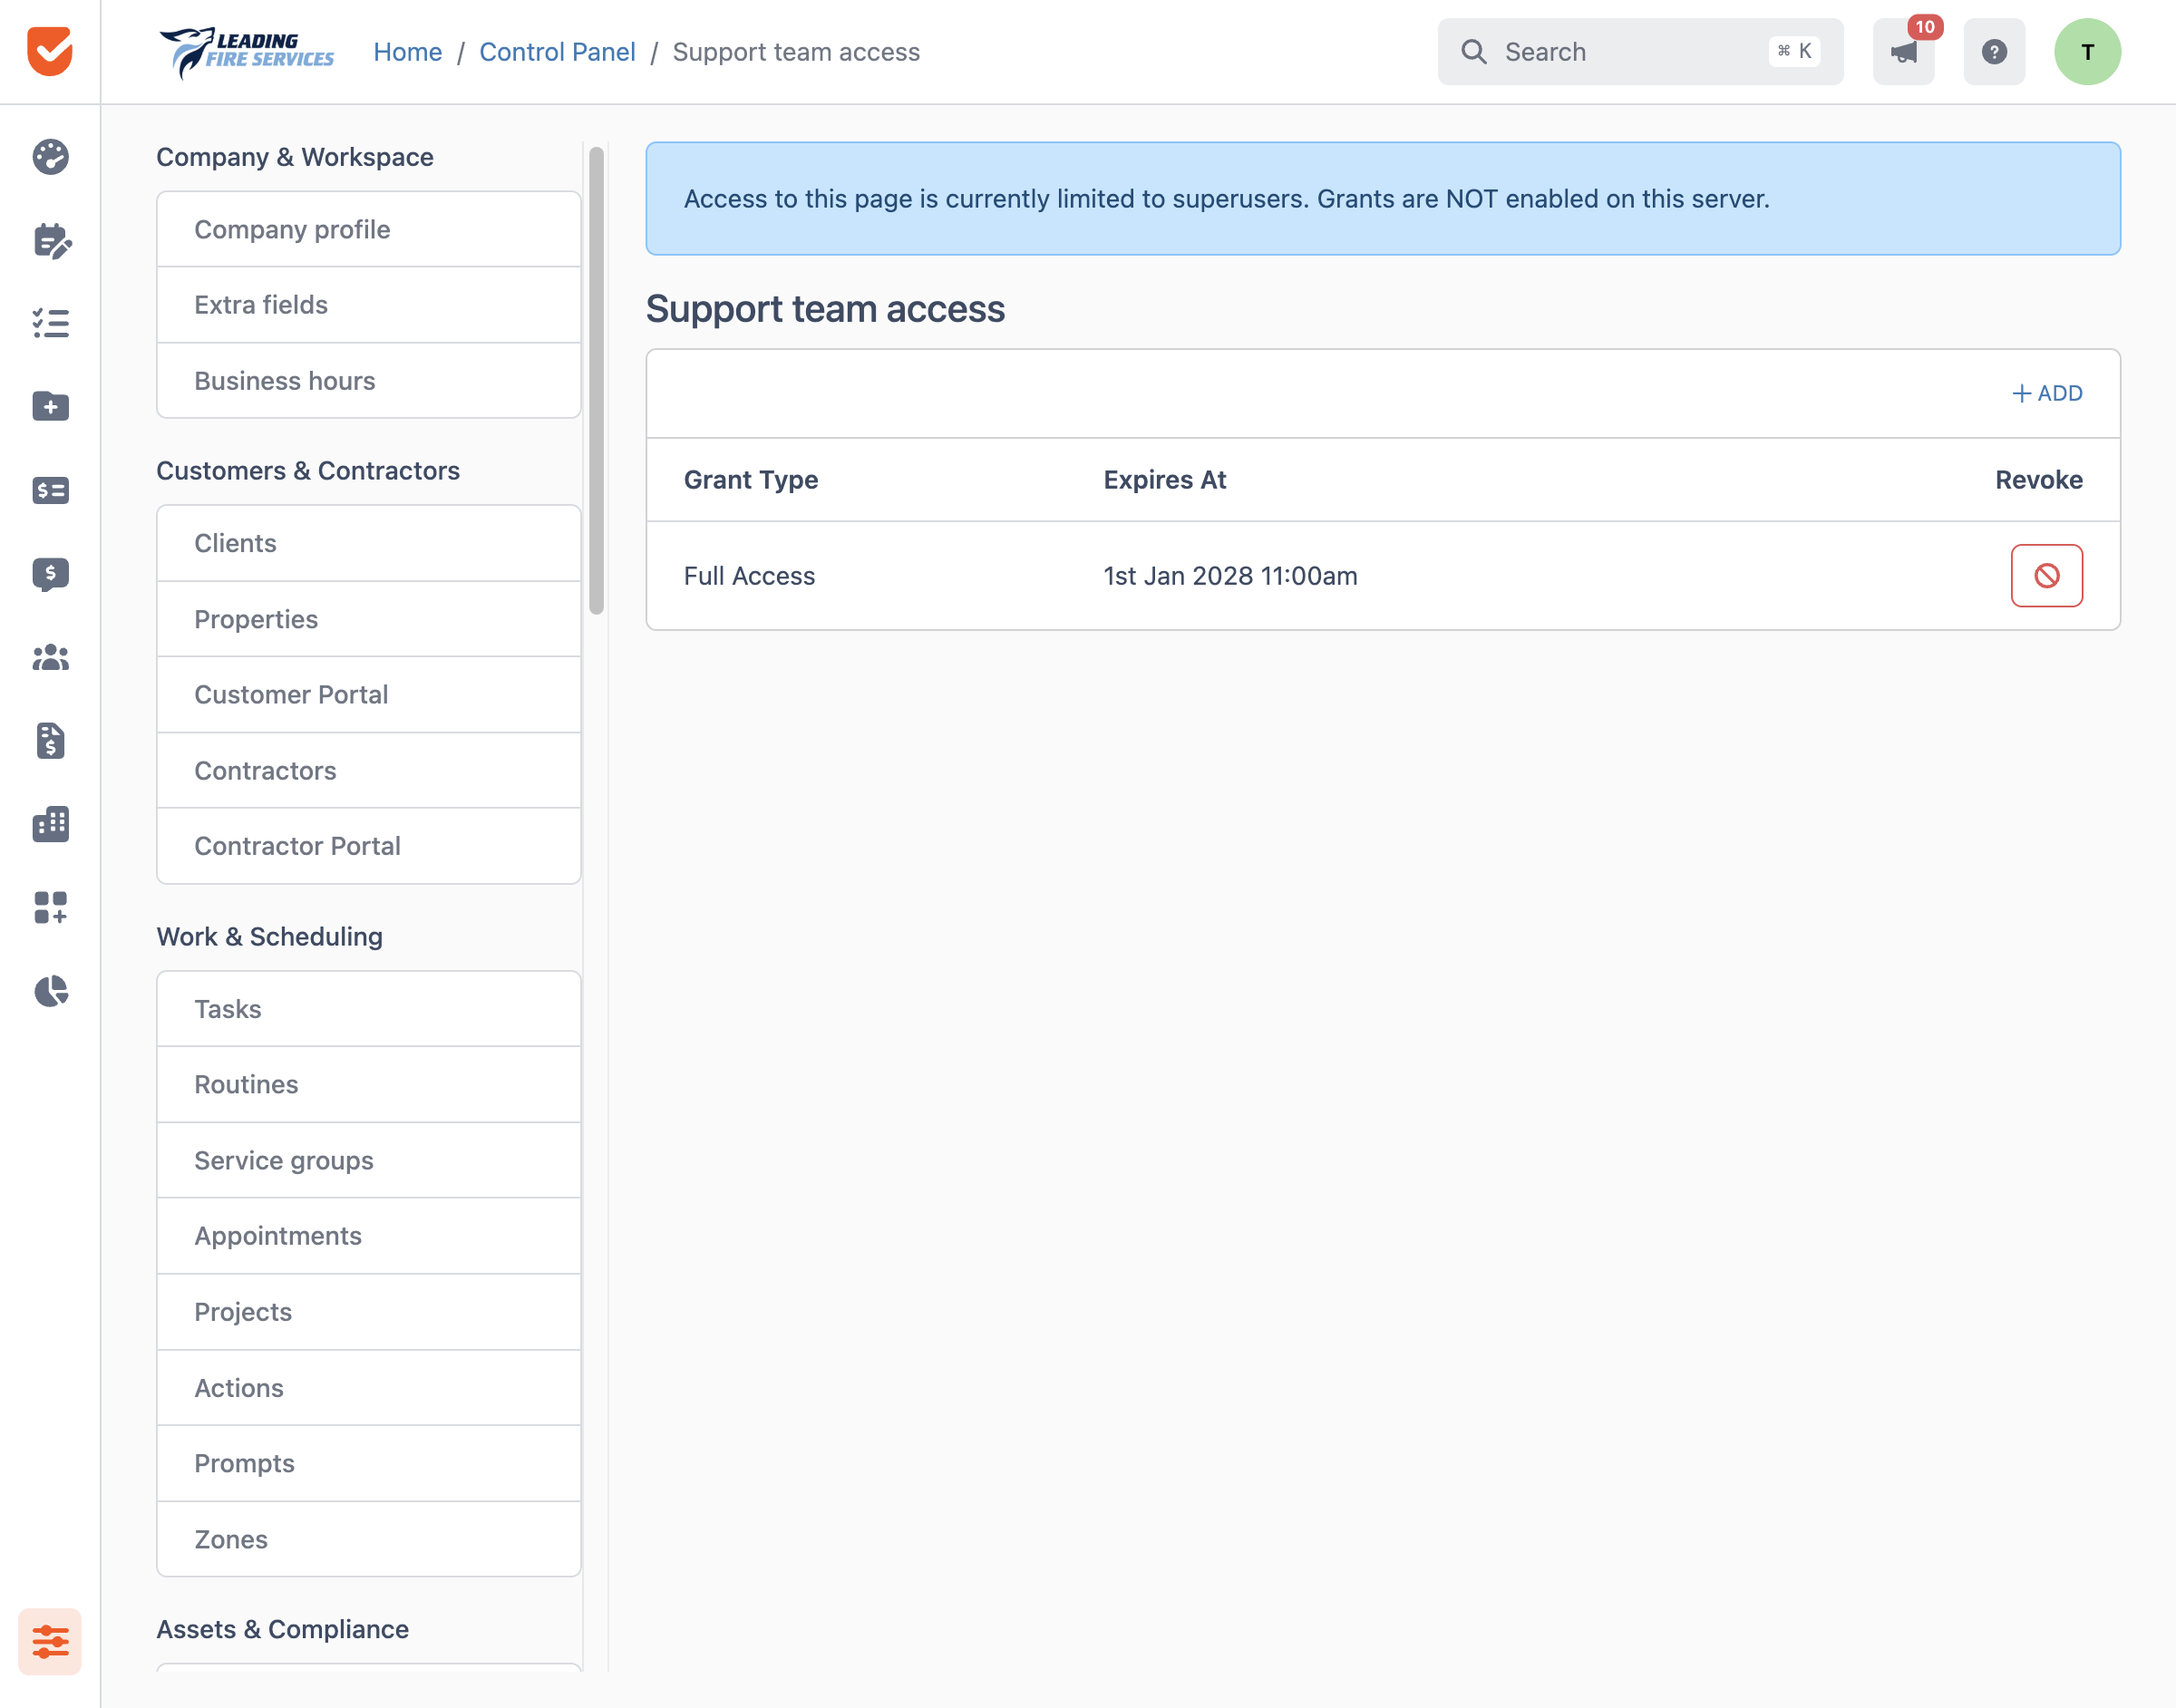Open the task checklist icon in sidebar
The width and height of the screenshot is (2176, 1708).
coord(50,323)
